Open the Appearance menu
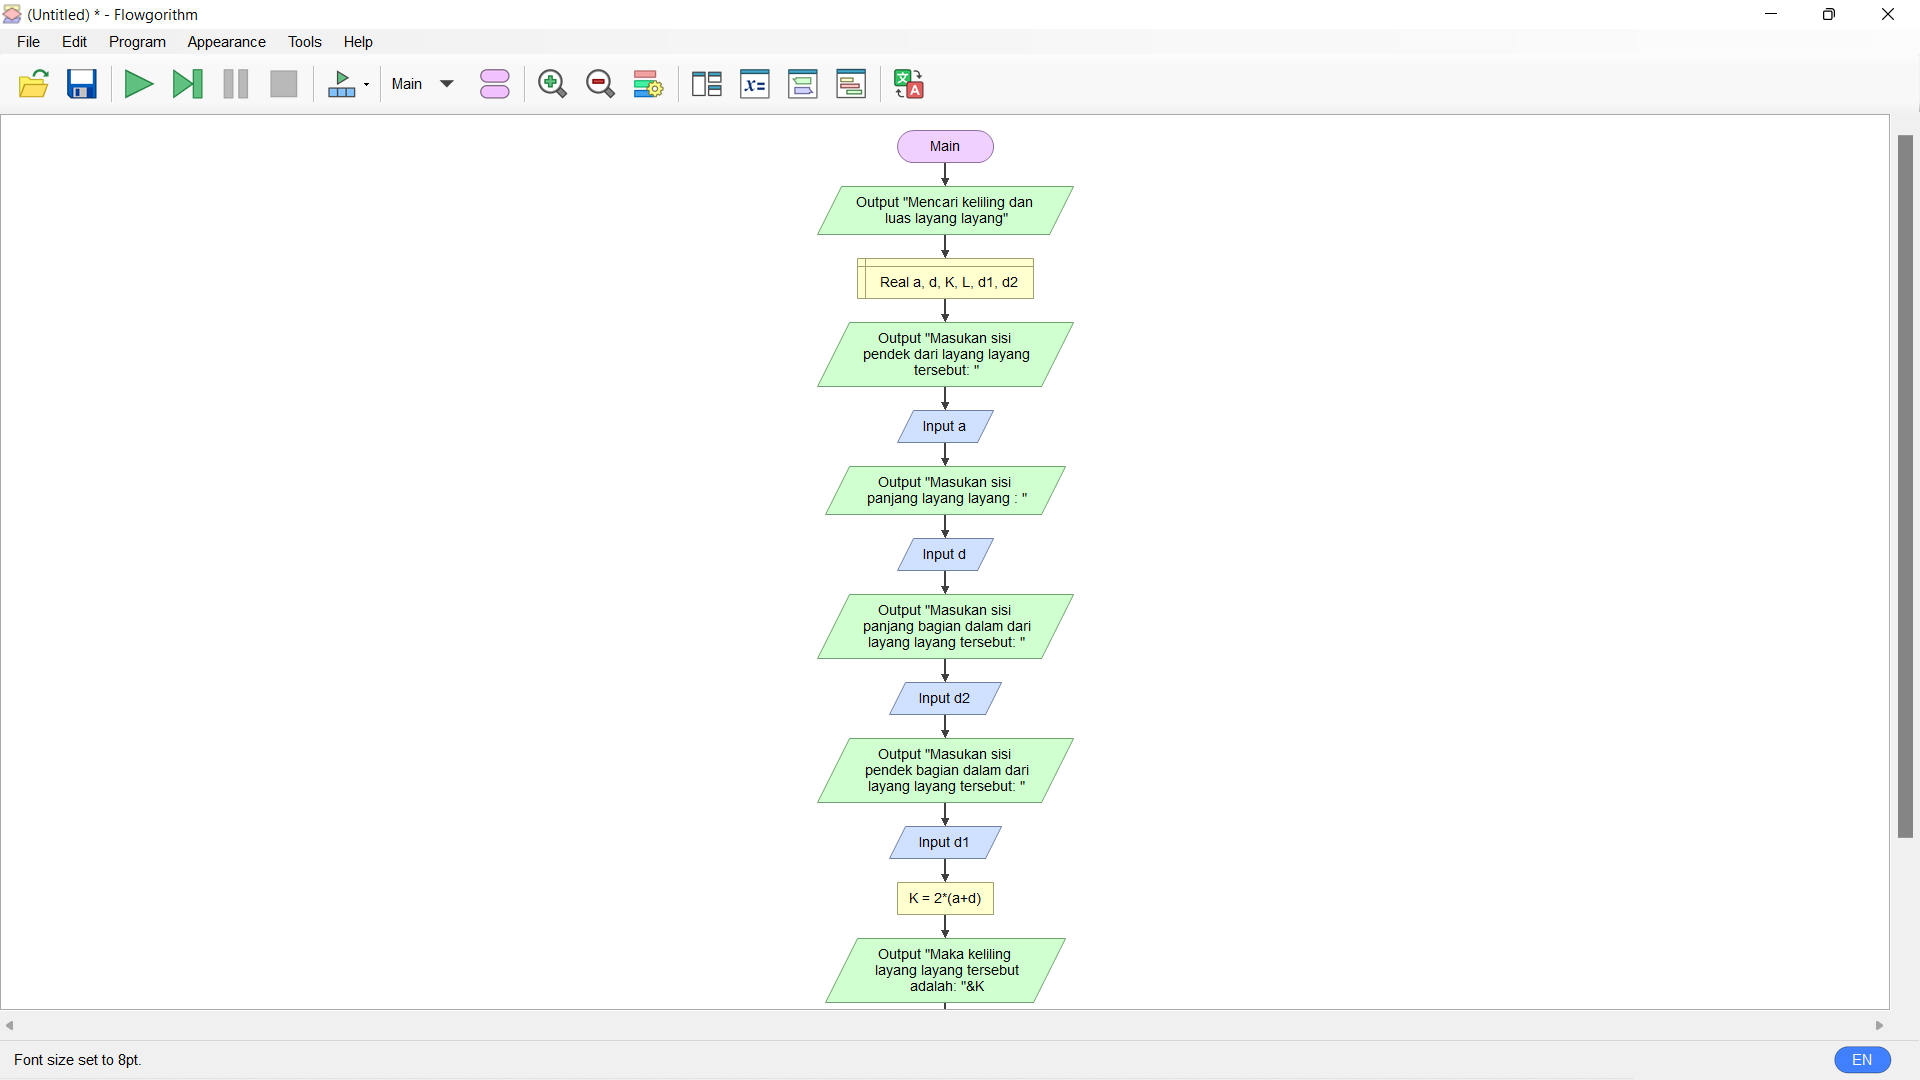The image size is (1920, 1080). pyautogui.click(x=226, y=42)
